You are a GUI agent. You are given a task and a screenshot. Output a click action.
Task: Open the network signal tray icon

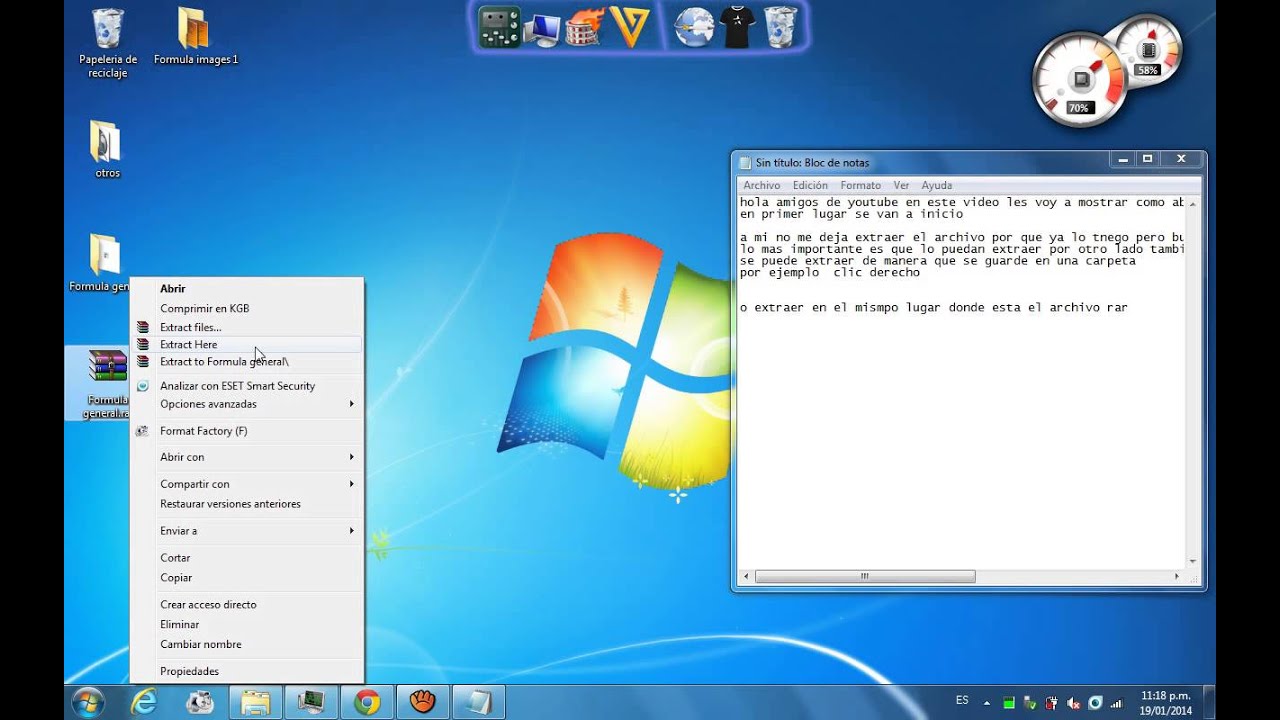(x=1116, y=703)
